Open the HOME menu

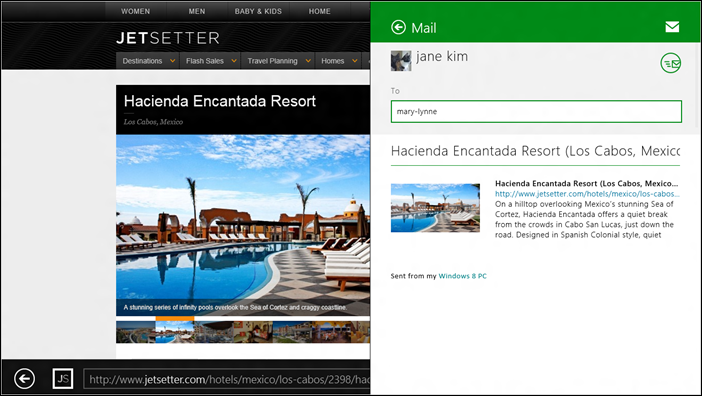coord(319,11)
